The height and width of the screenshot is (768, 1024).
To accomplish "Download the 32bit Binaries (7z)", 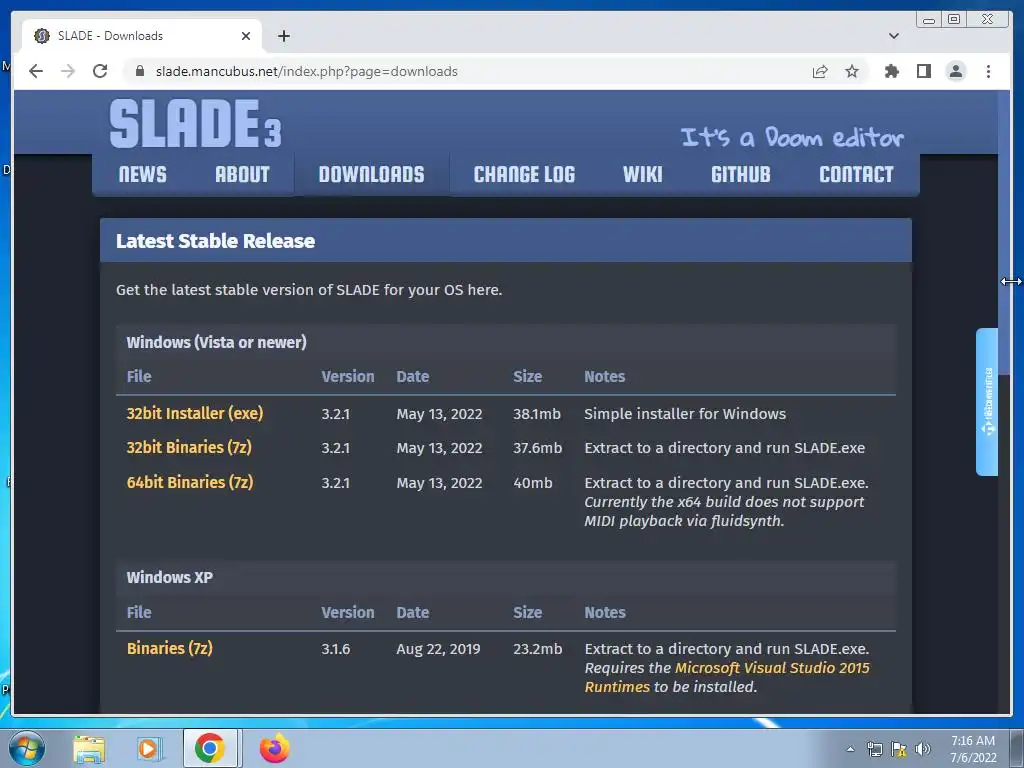I will [x=189, y=447].
